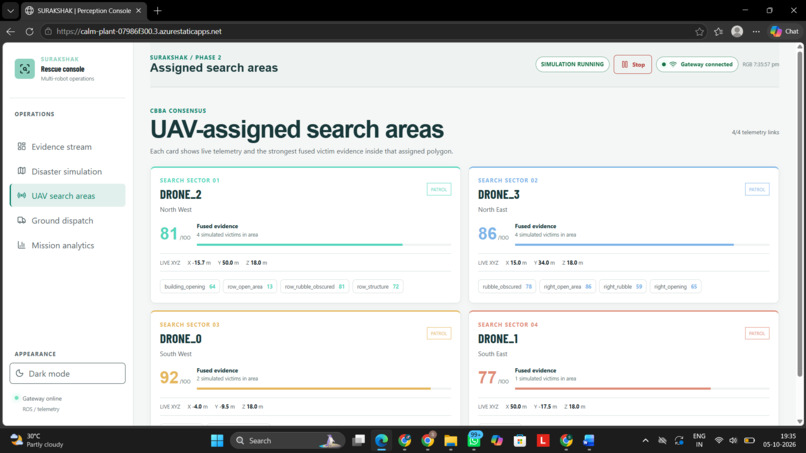Click PATROL badge on DRONE_1 card
806x453 pixels.
click(757, 333)
